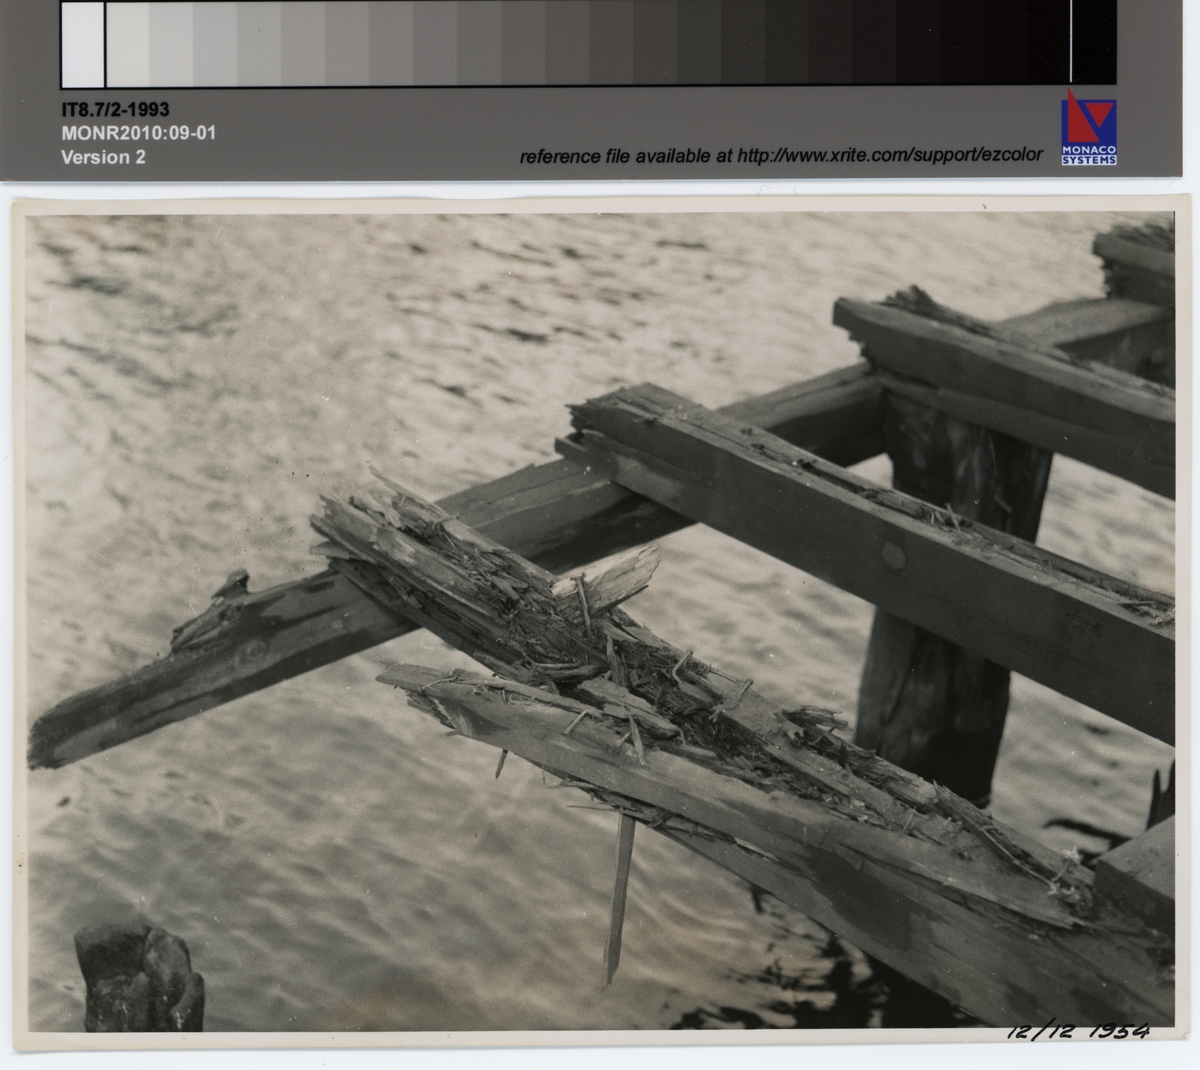Image resolution: width=1200 pixels, height=1070 pixels.
Task: Pick the darkest black swatch at strip's right end
Action: [x=1093, y=42]
